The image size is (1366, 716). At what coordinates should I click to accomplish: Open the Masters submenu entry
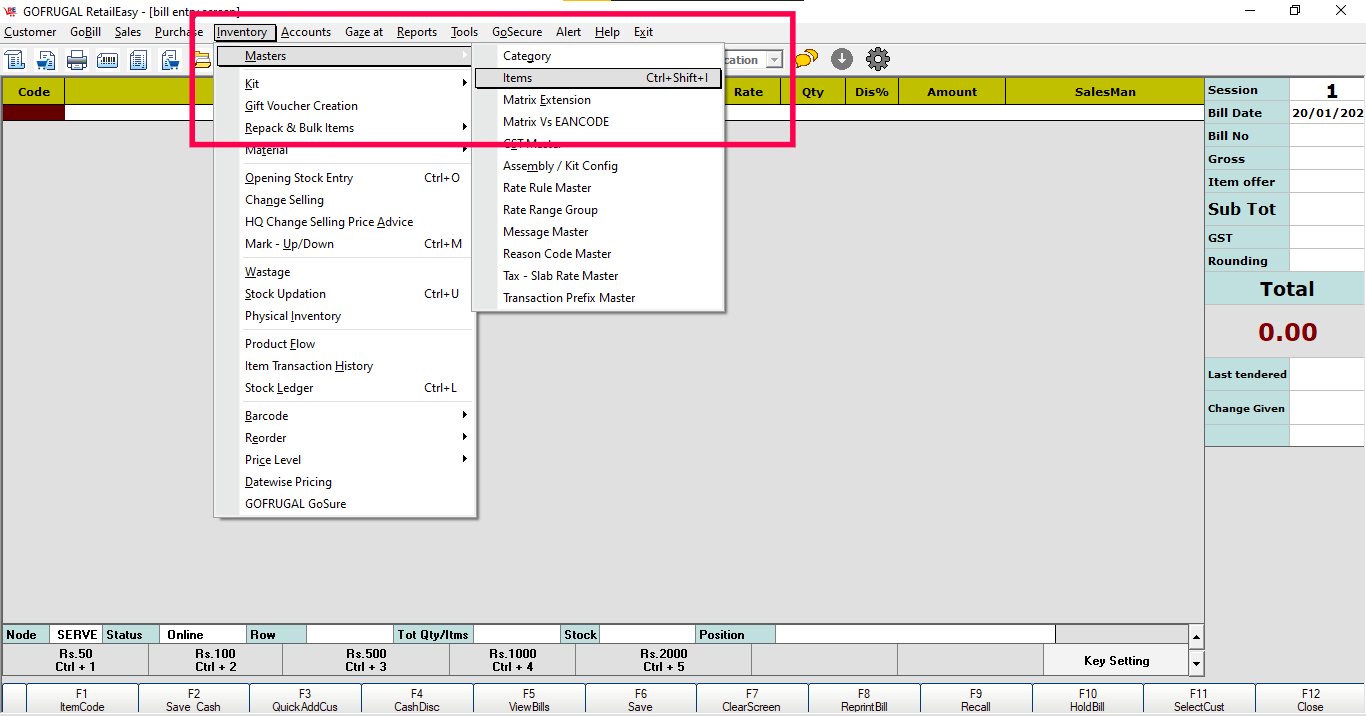[x=345, y=56]
